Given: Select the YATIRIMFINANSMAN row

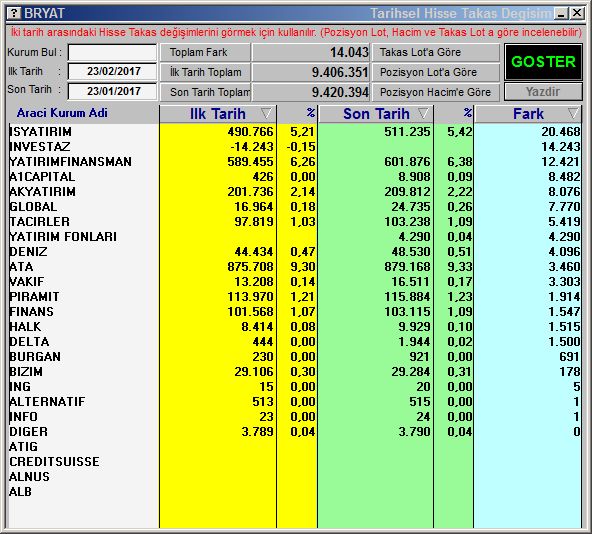Looking at the screenshot, I should [294, 162].
